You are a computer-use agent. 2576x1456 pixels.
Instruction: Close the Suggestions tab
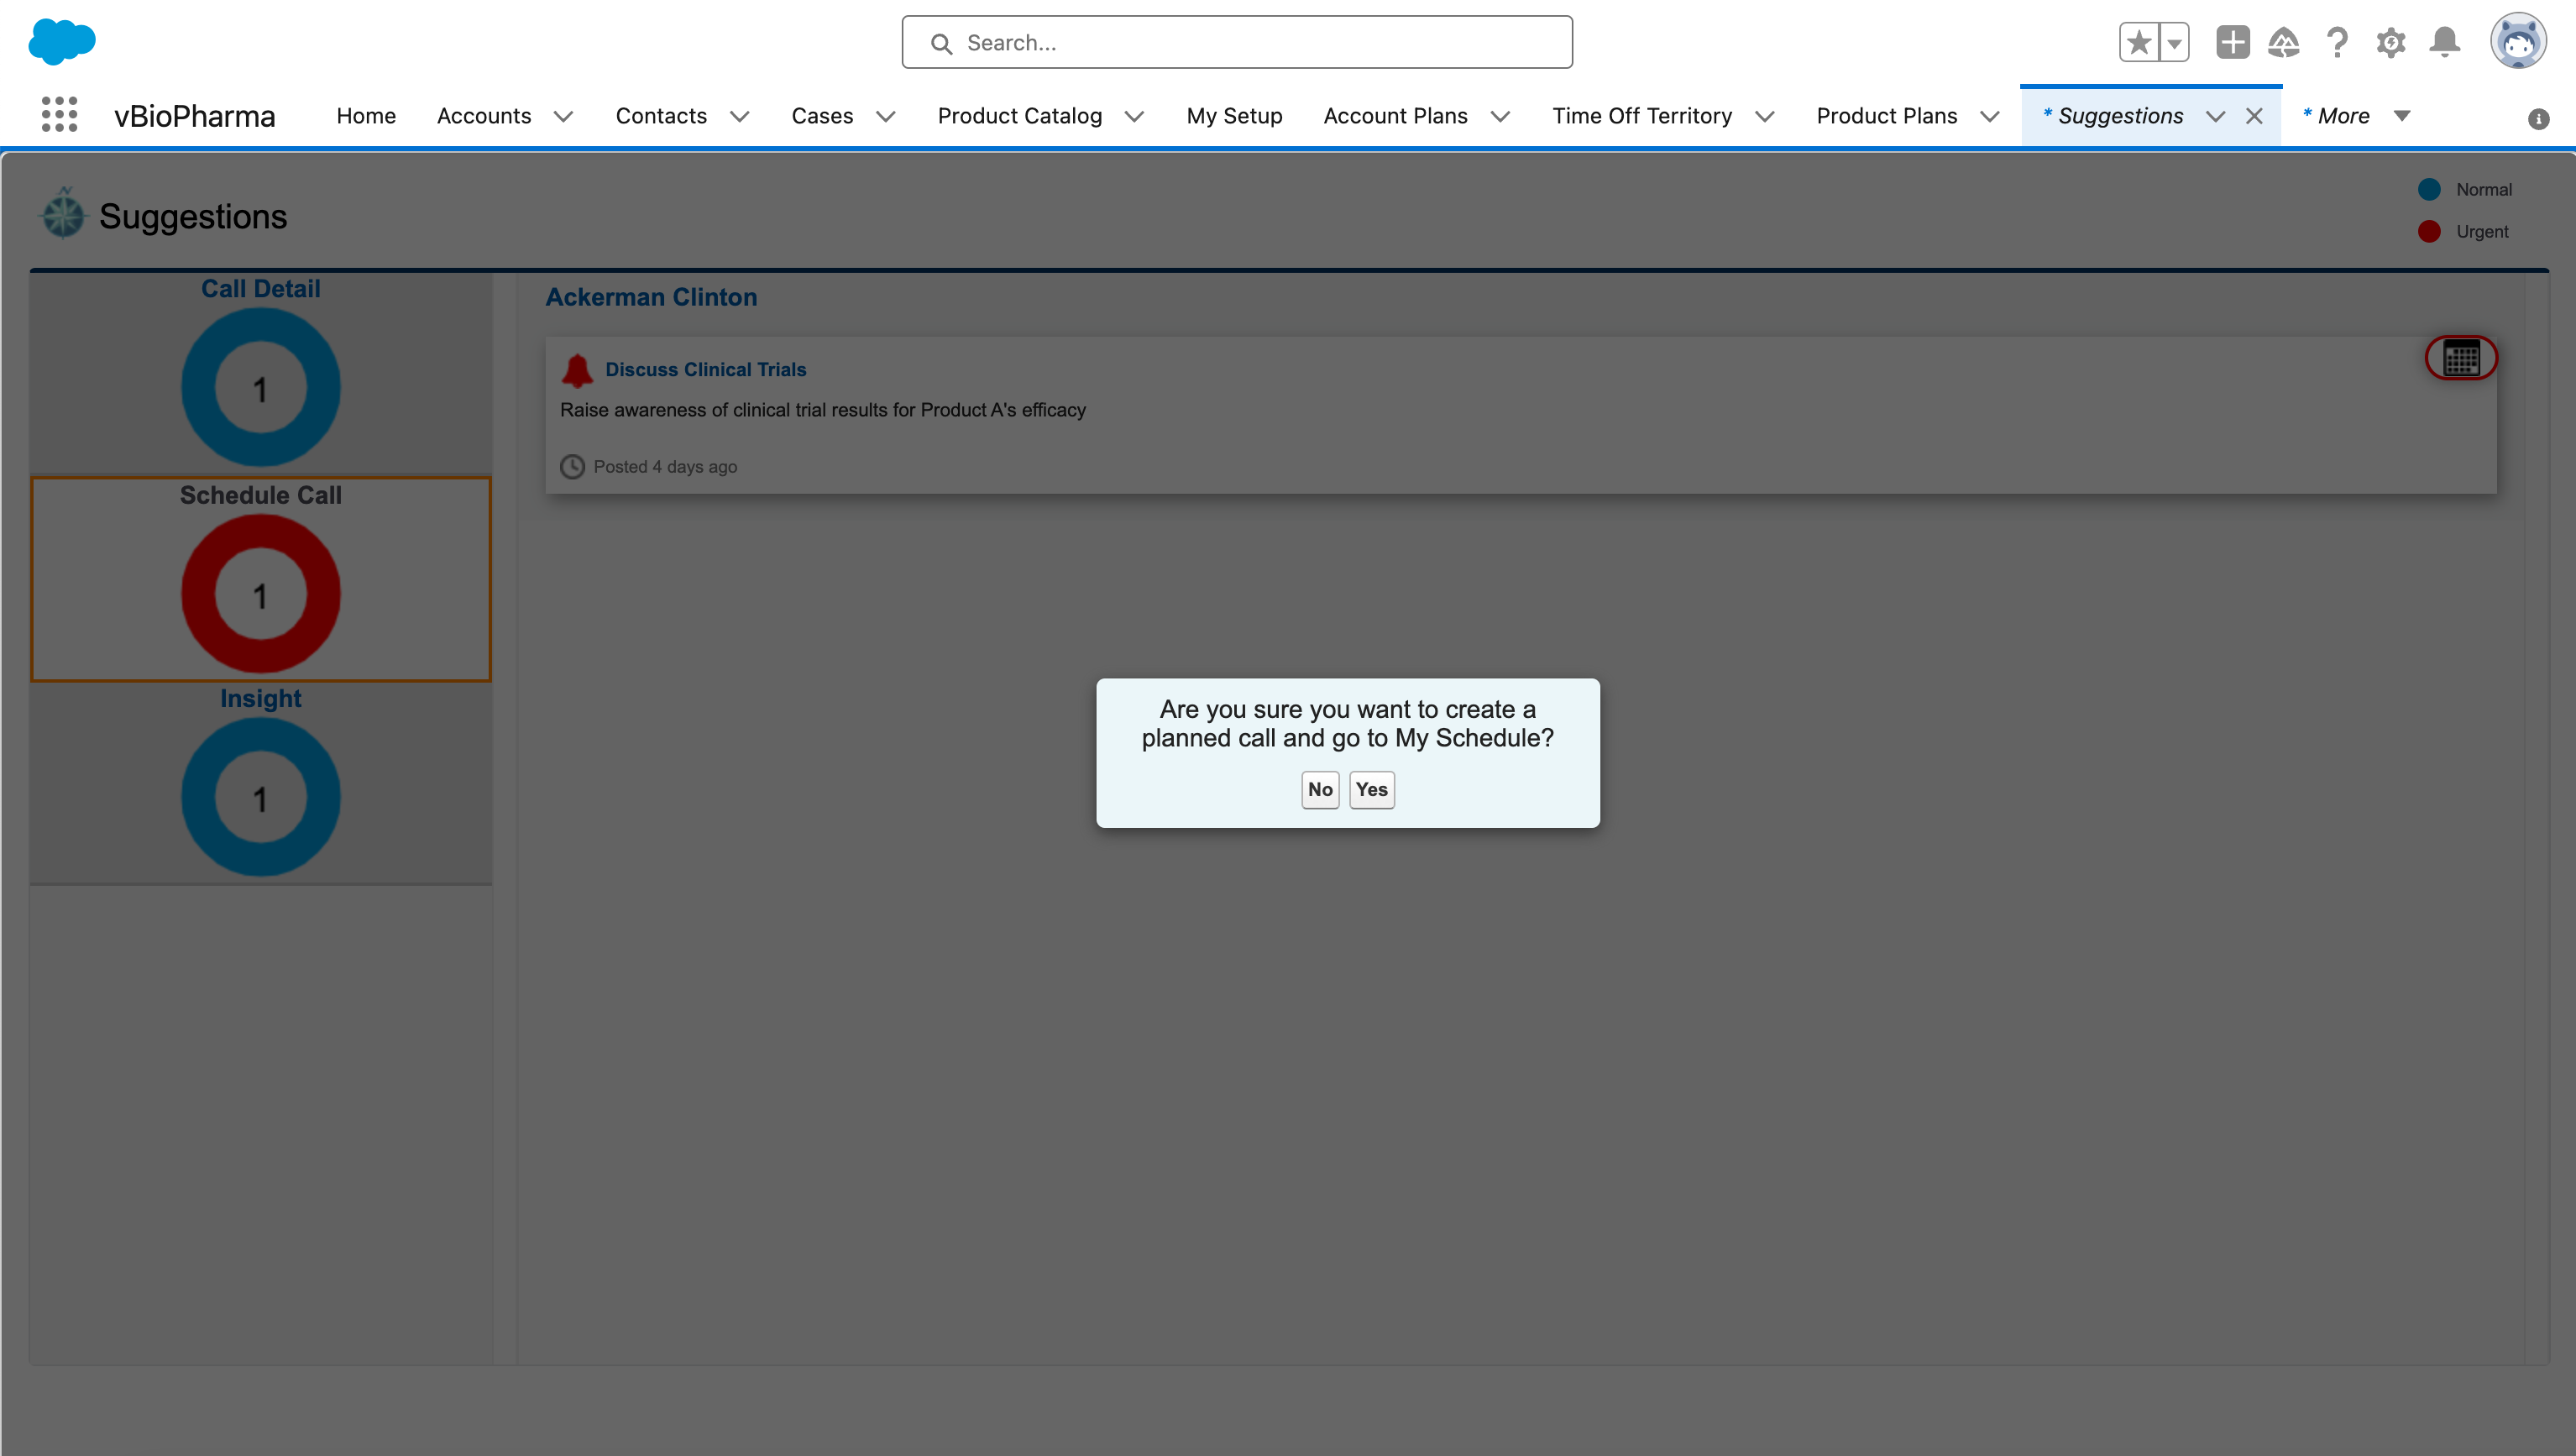(x=2254, y=116)
